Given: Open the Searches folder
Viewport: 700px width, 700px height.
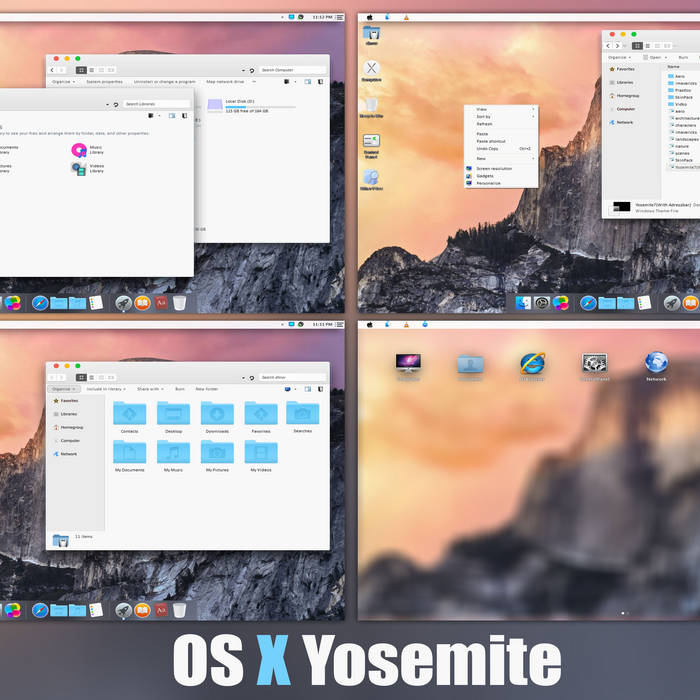Looking at the screenshot, I should coord(303,412).
